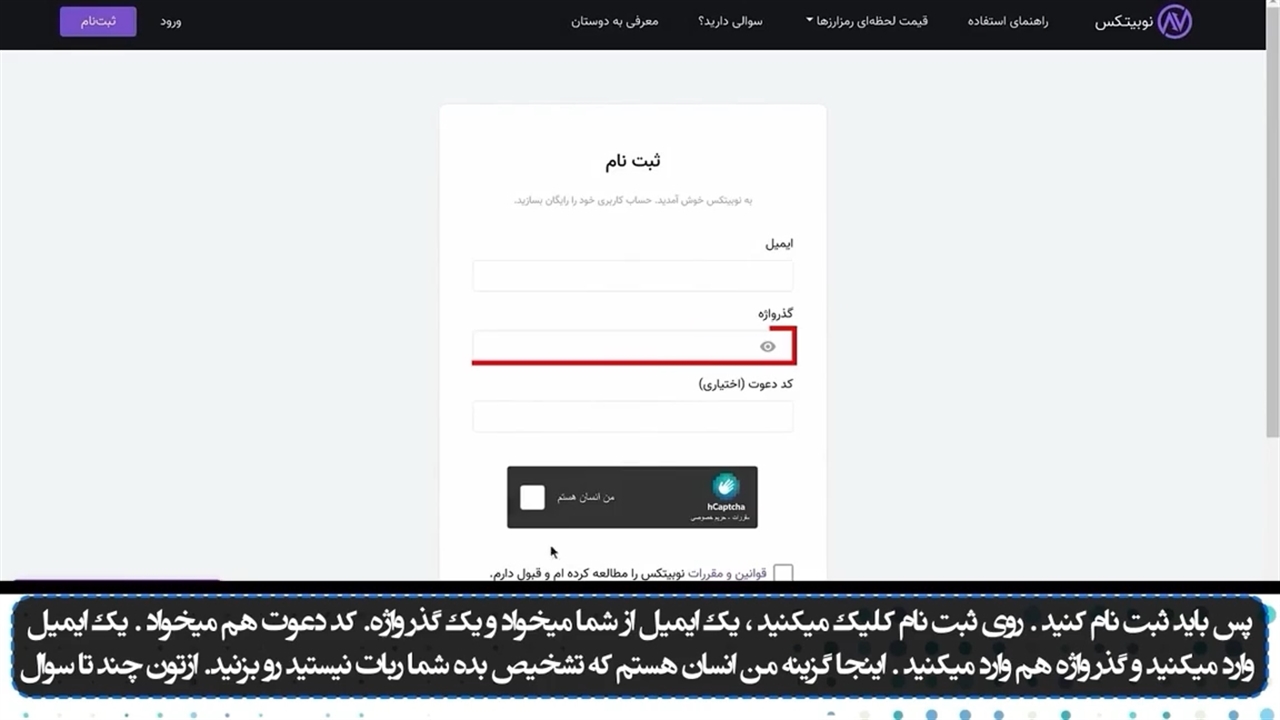Open the 'راهنمای استفاده' menu item
The height and width of the screenshot is (720, 1280).
[1007, 21]
